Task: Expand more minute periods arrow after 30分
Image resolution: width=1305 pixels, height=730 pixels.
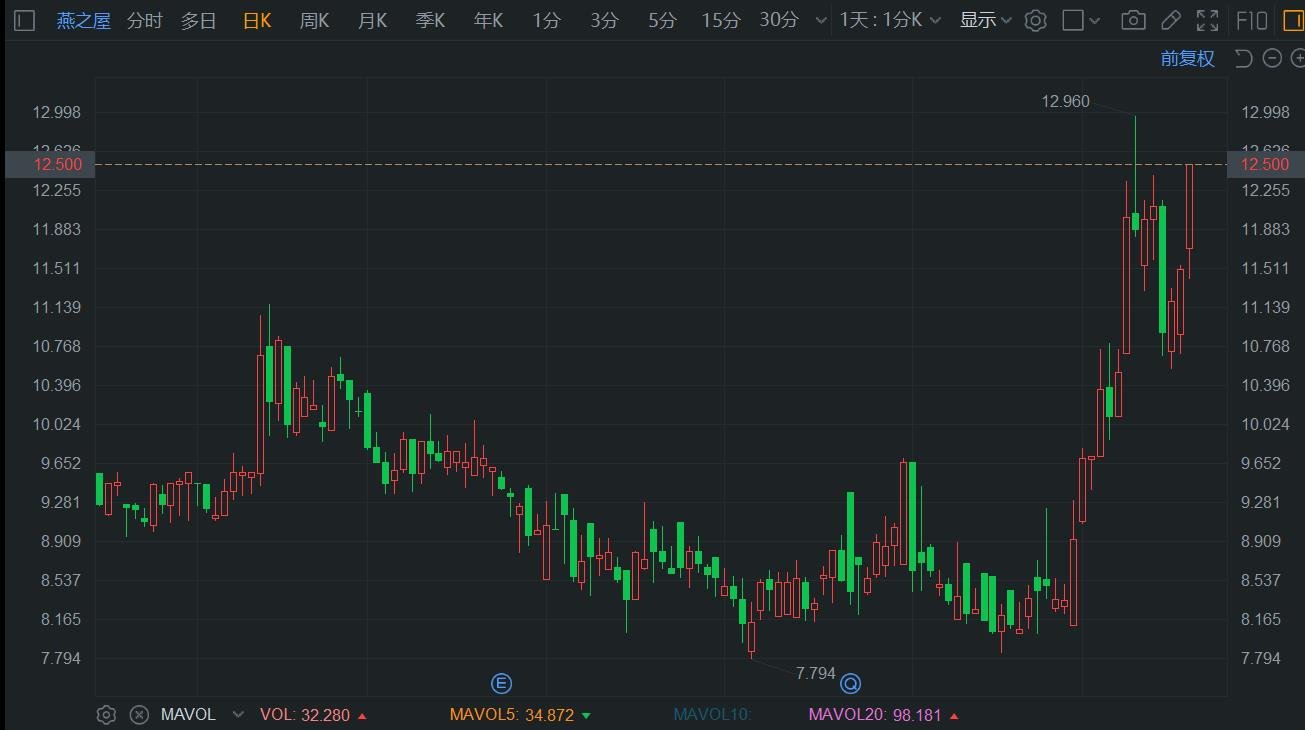Action: [821, 20]
